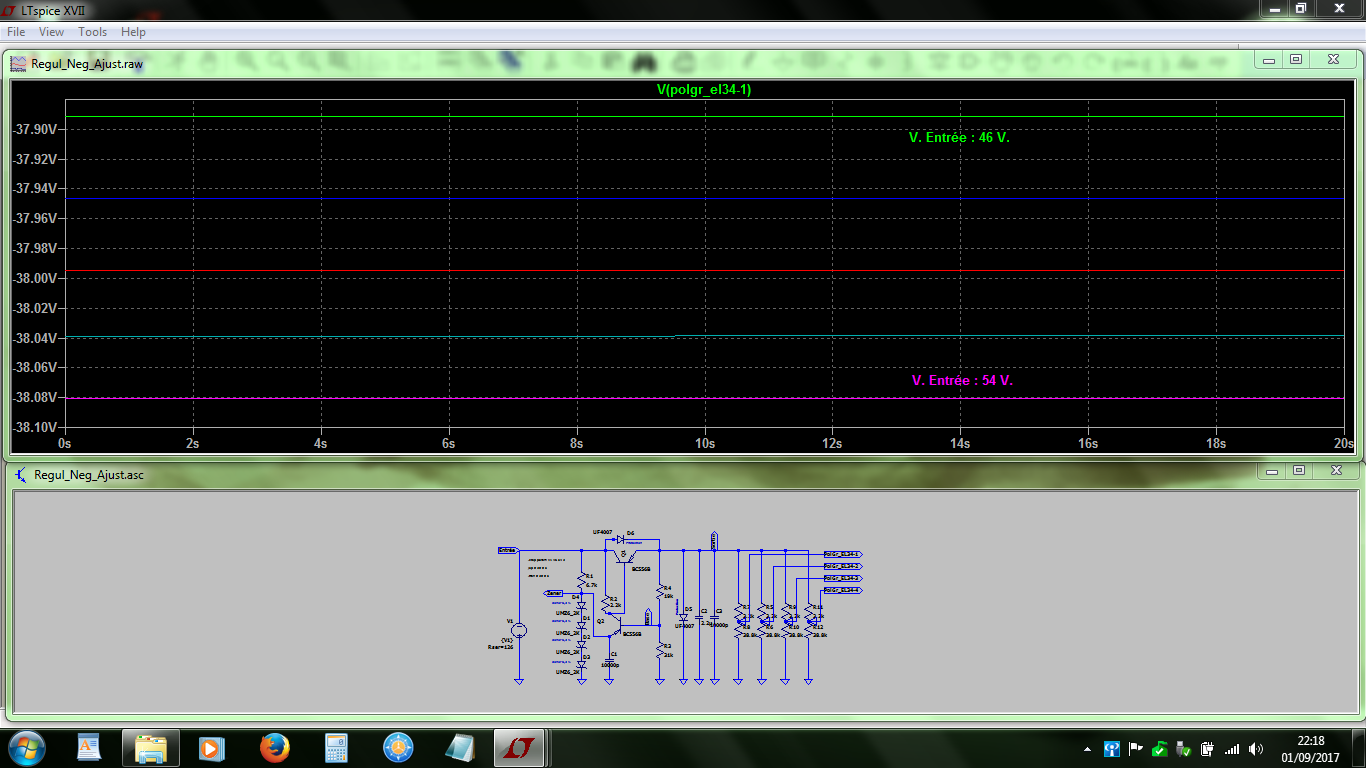Open the View menu

click(51, 32)
